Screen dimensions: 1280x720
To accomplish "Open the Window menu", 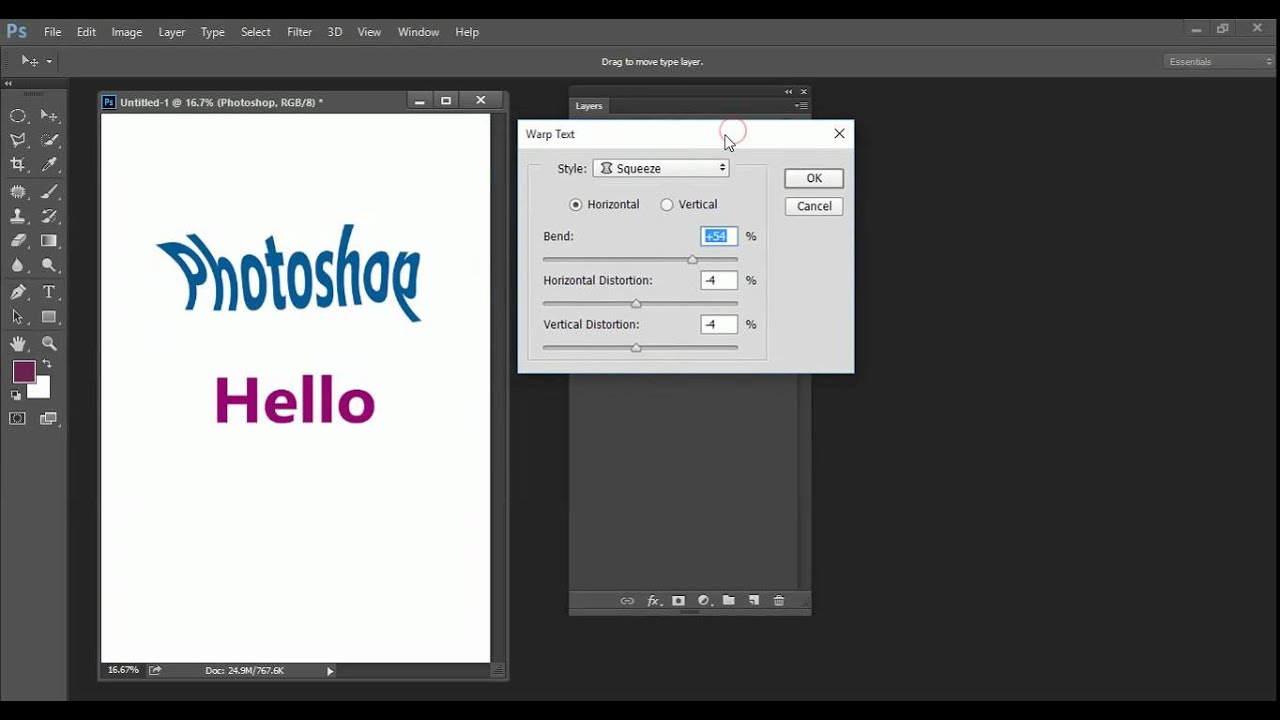I will tap(418, 32).
